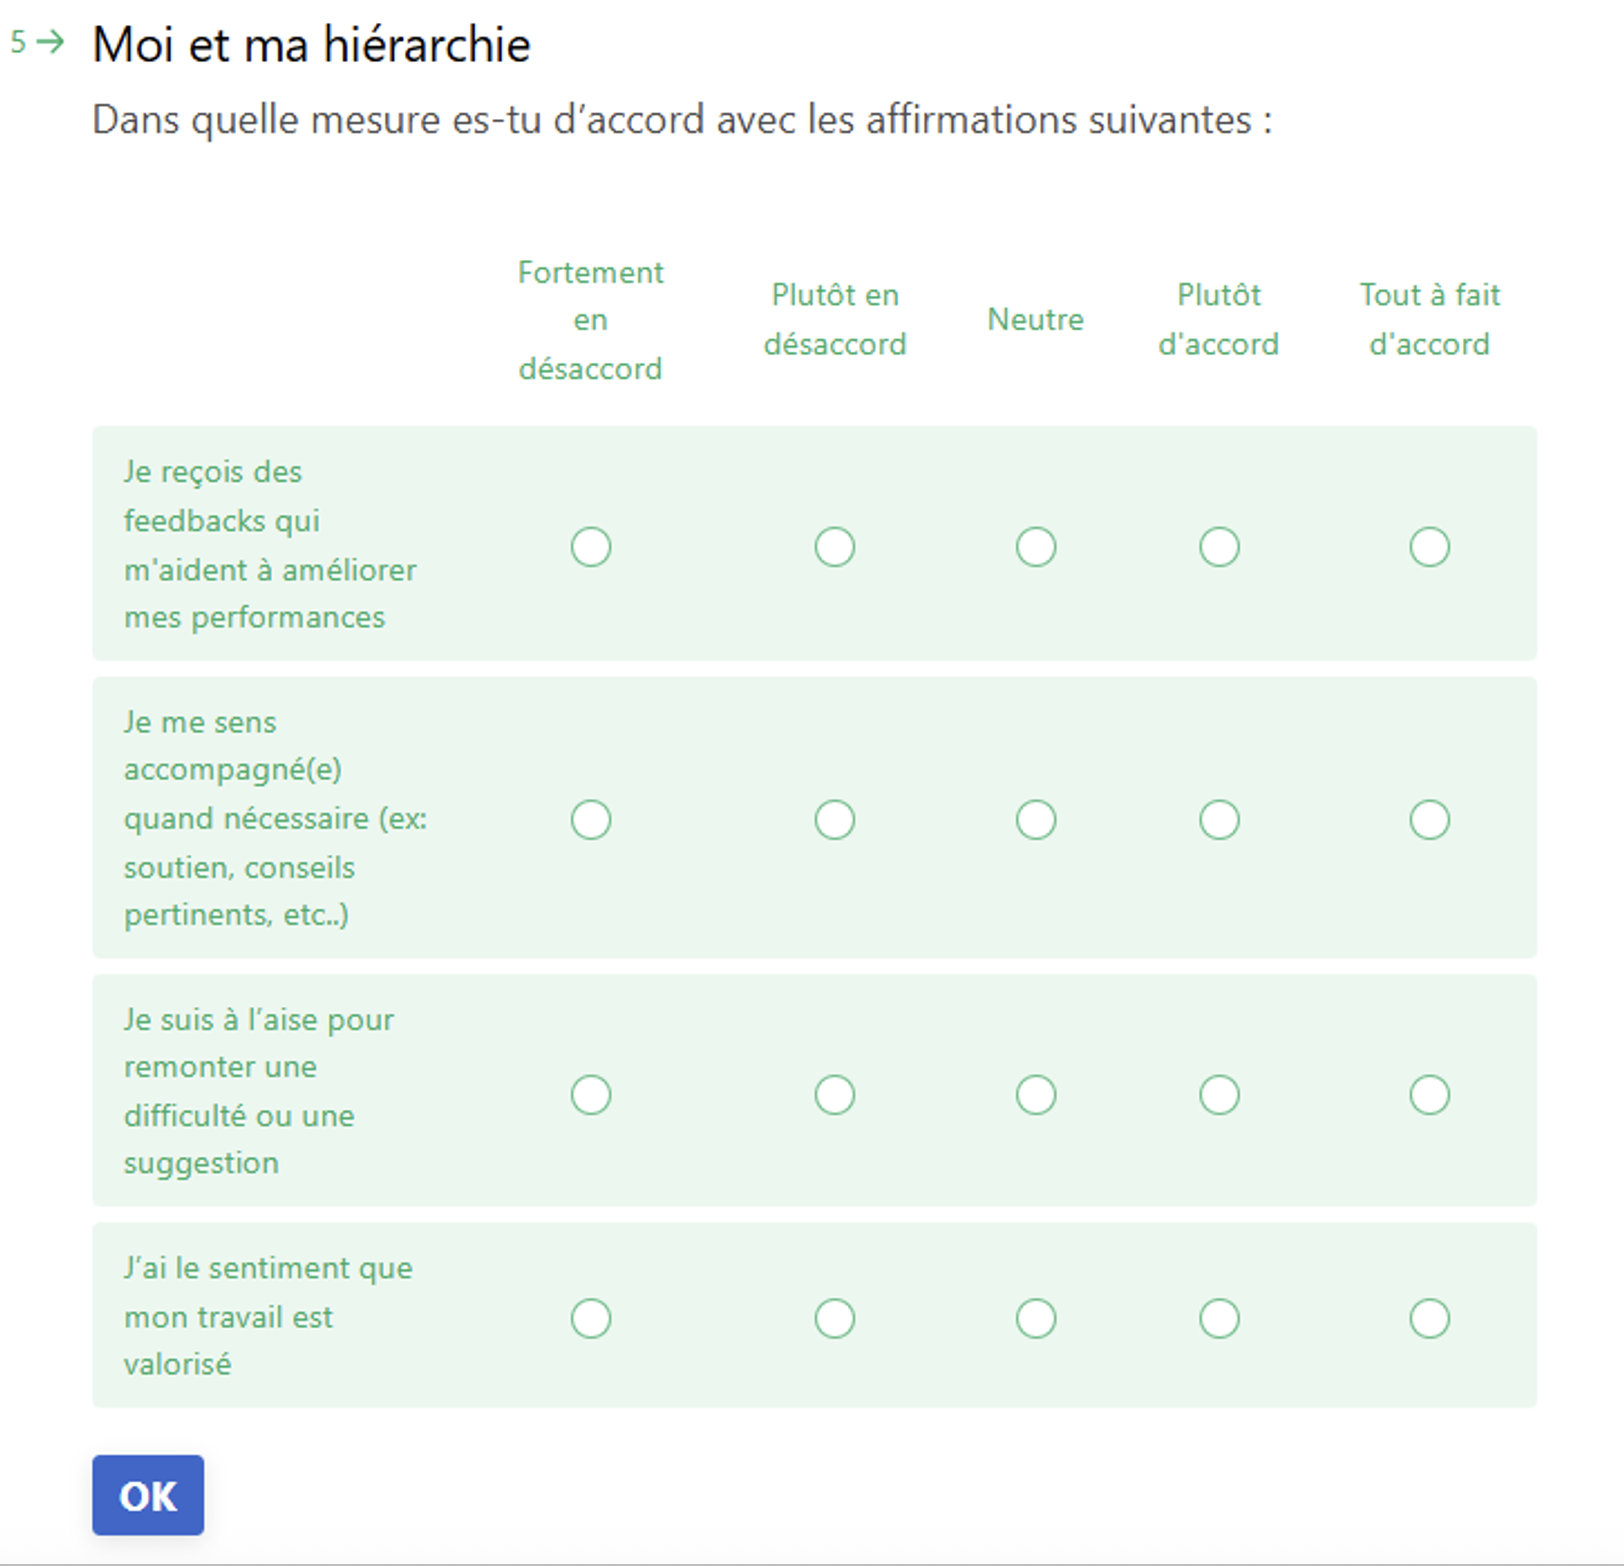Select 'Tout à fait d'accord' for feeling accompanied

[x=1429, y=819]
